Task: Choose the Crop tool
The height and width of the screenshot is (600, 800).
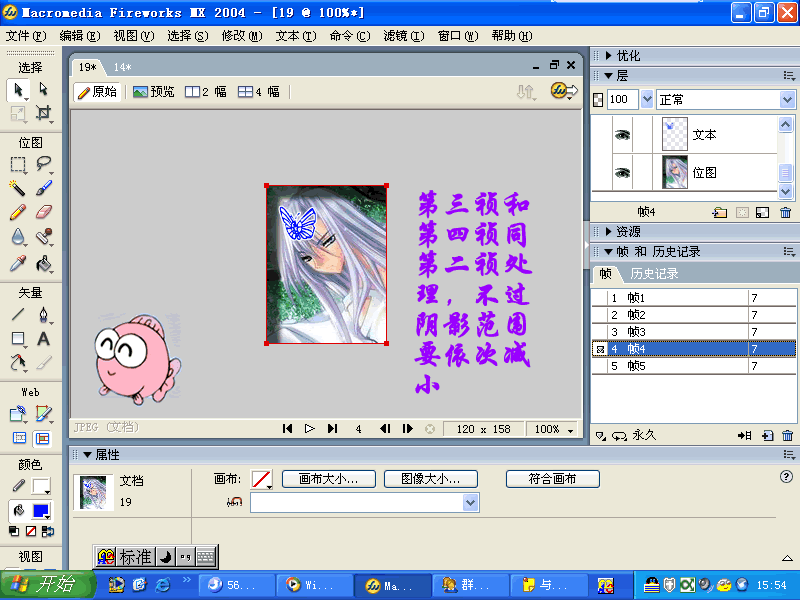Action: click(44, 113)
